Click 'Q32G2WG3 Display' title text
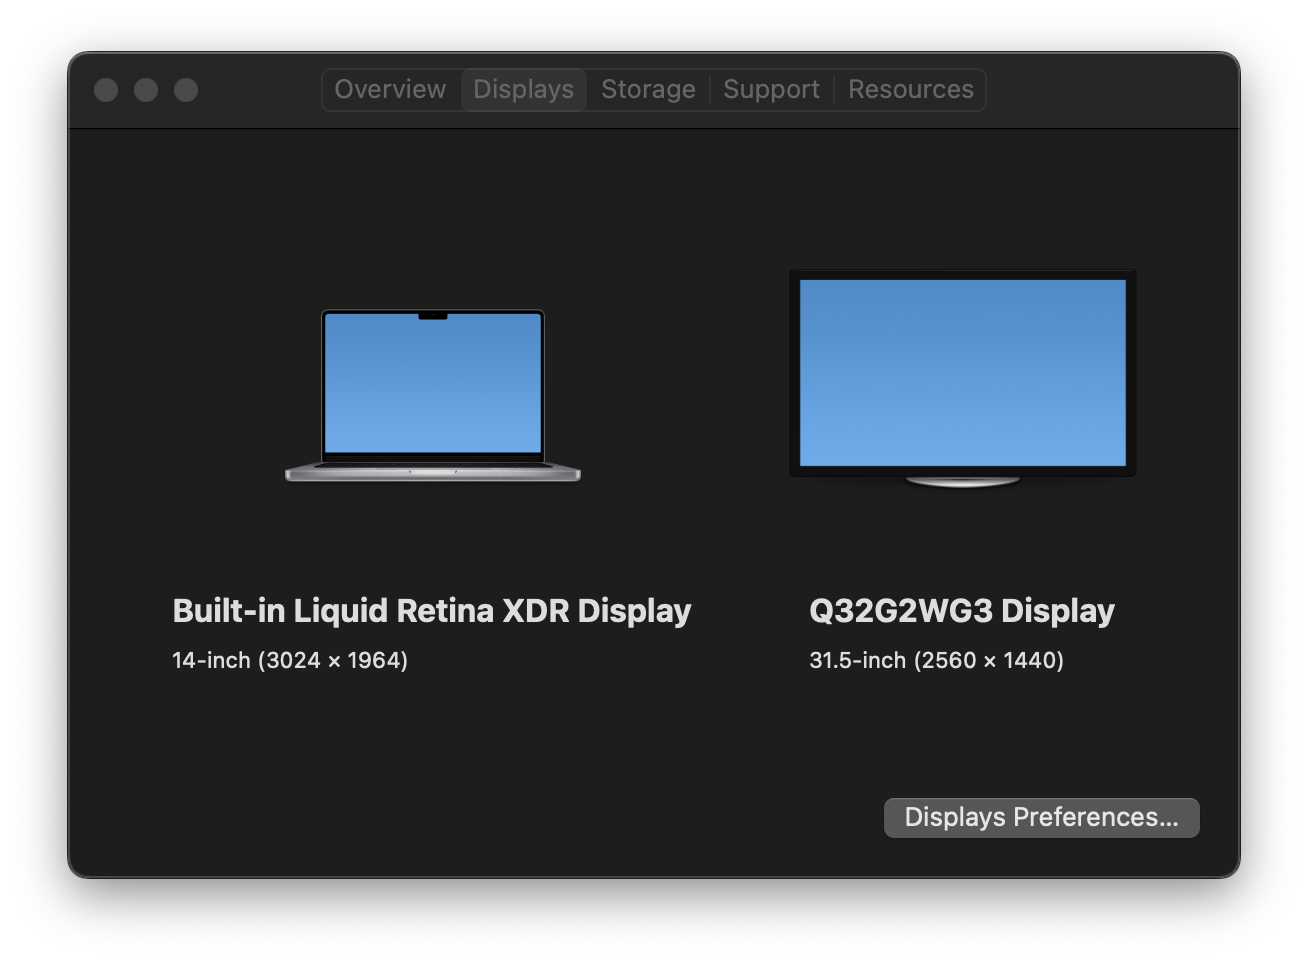Viewport: 1308px width, 962px height. (x=962, y=611)
